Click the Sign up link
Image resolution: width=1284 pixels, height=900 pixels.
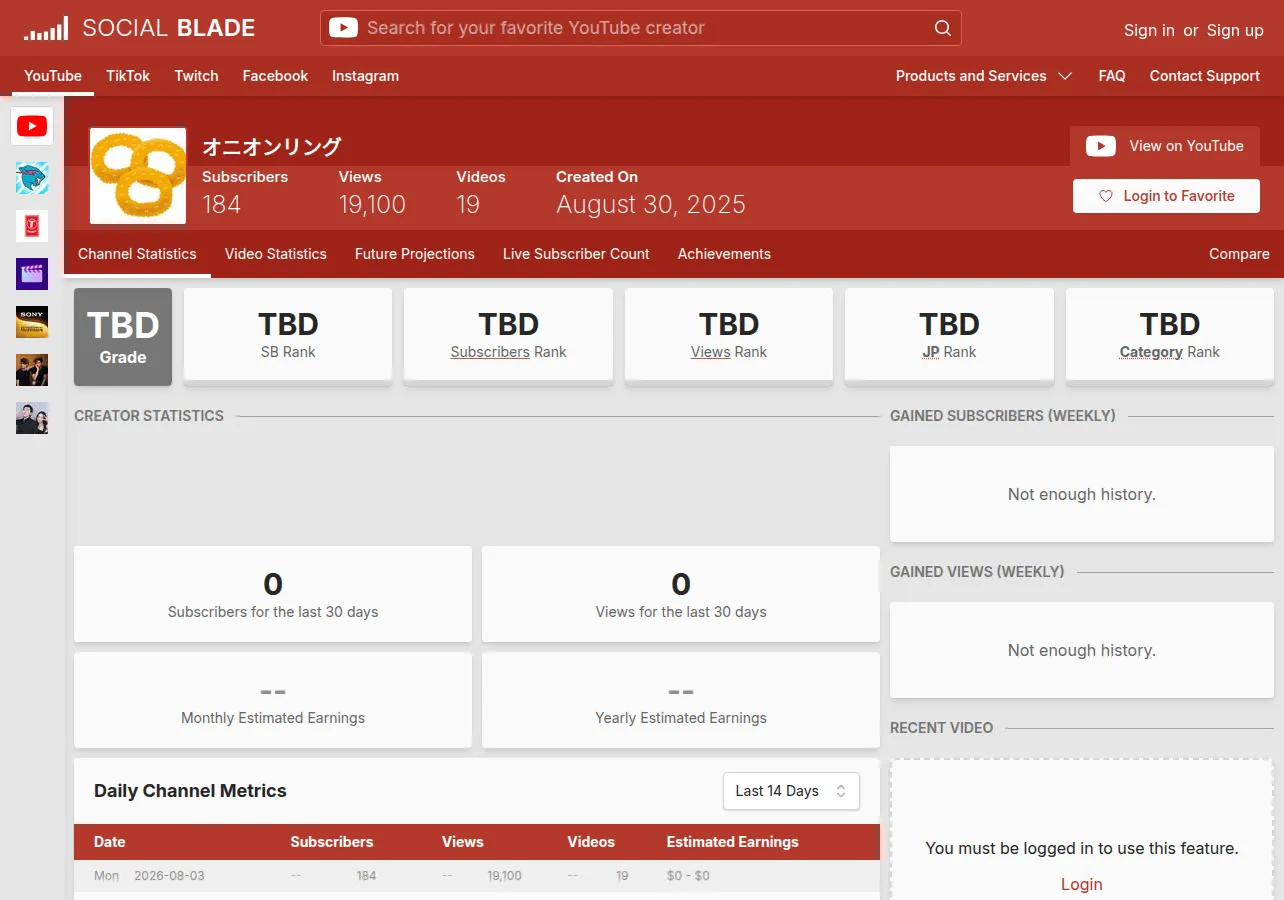[1235, 30]
